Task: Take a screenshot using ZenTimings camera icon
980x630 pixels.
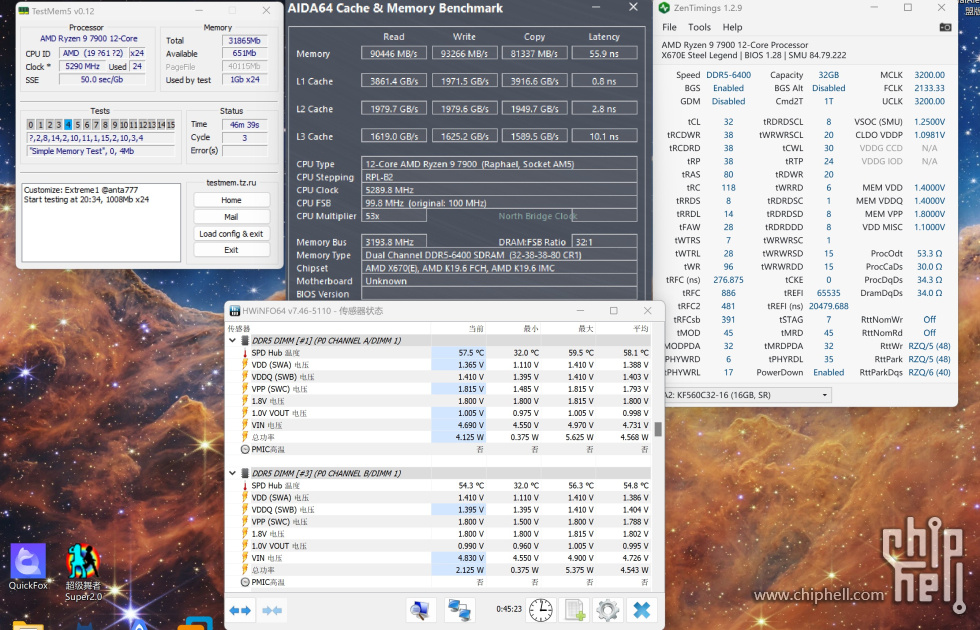Action: (x=945, y=27)
